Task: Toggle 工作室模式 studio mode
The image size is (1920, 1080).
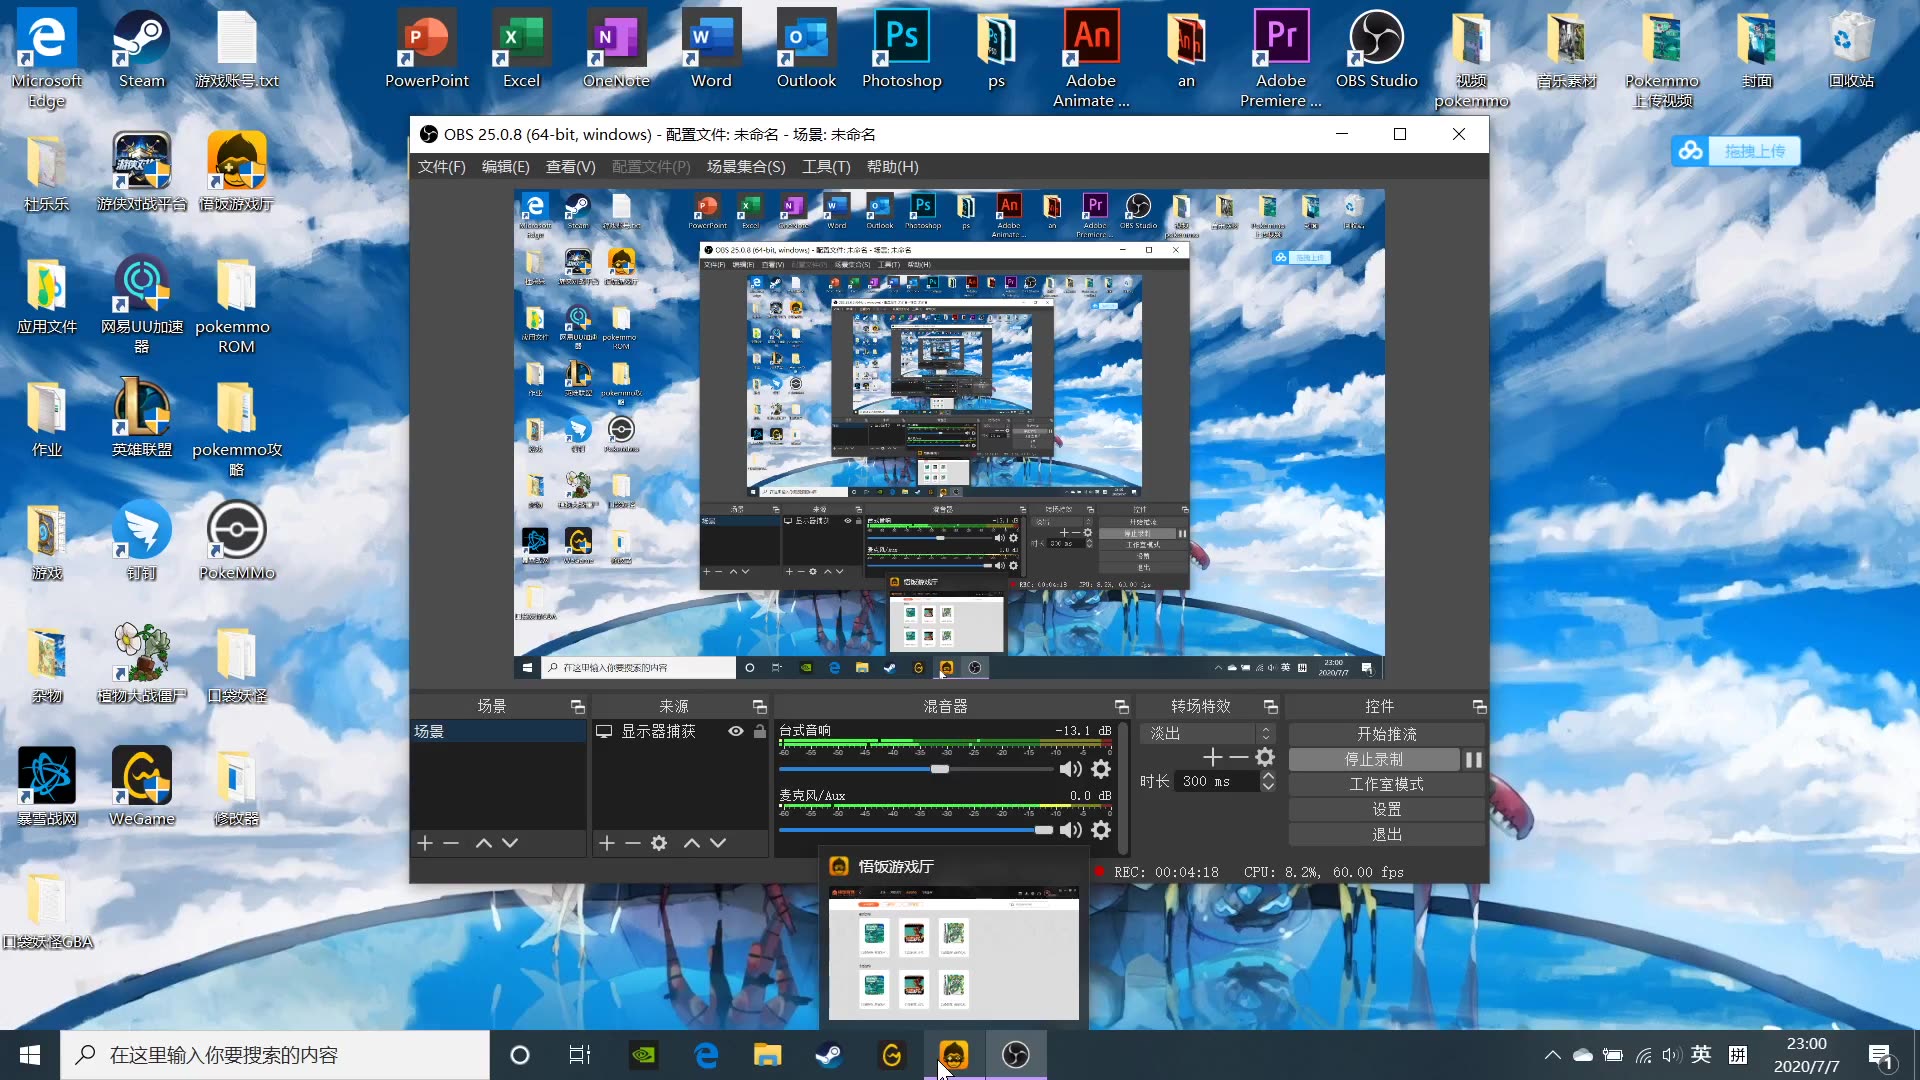Action: pyautogui.click(x=1386, y=784)
